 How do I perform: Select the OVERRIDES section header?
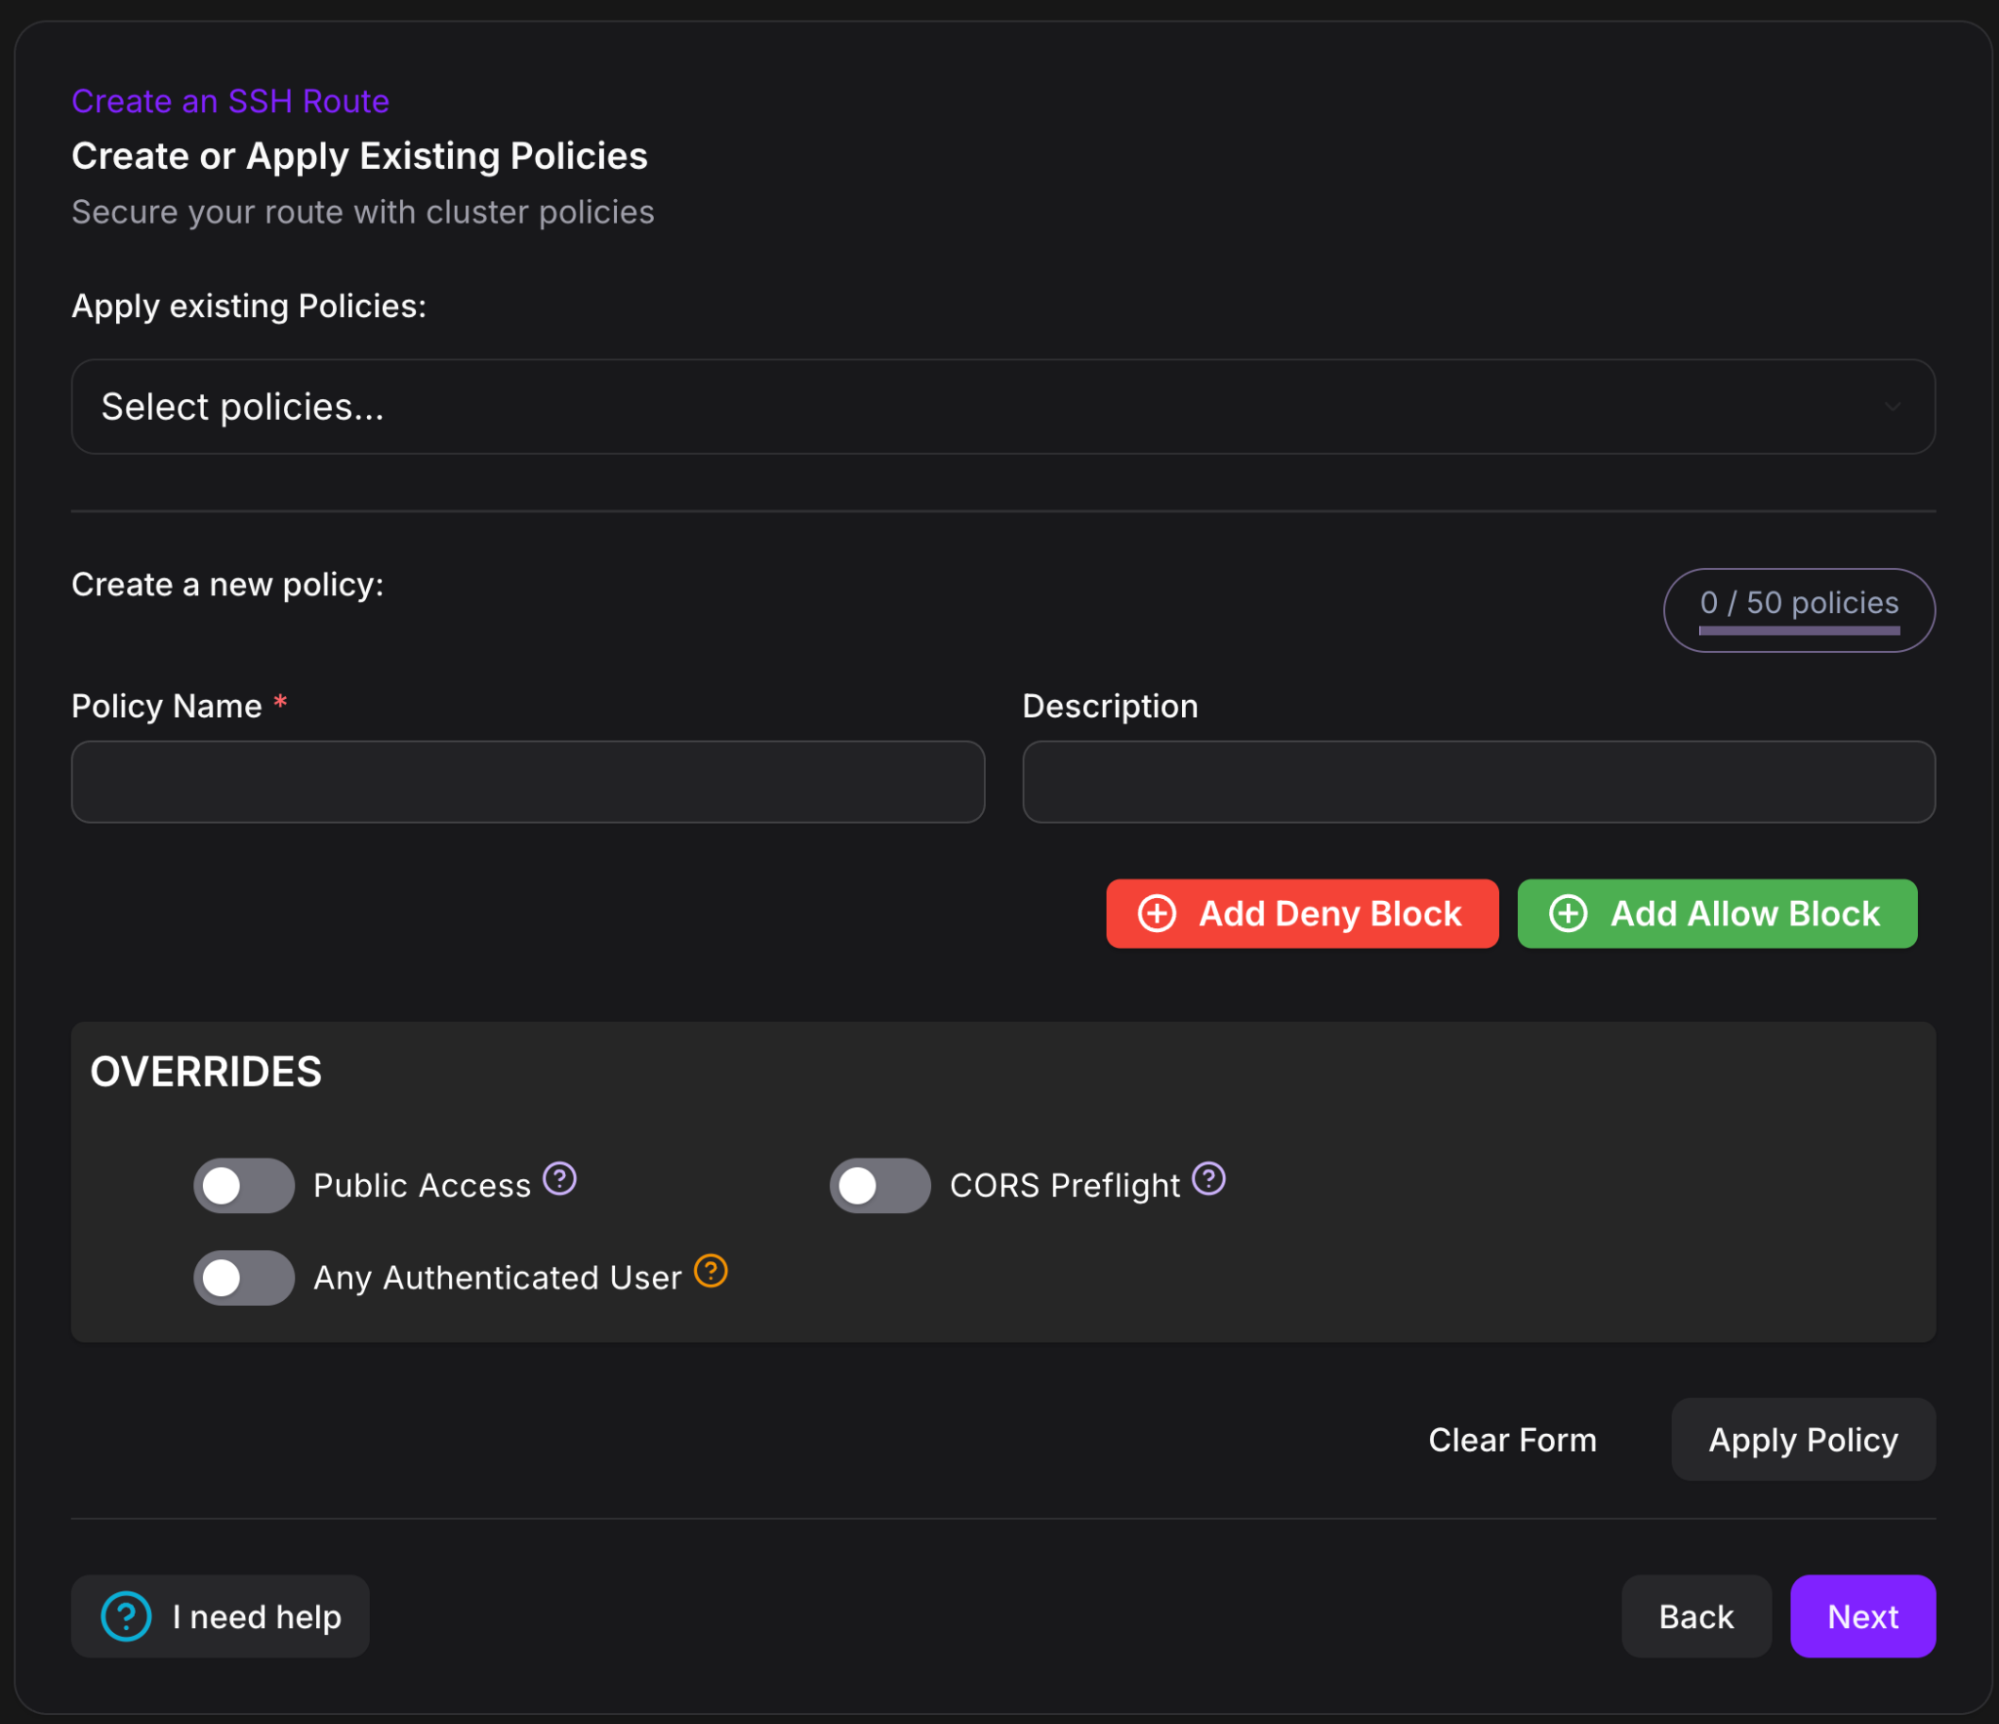point(205,1070)
